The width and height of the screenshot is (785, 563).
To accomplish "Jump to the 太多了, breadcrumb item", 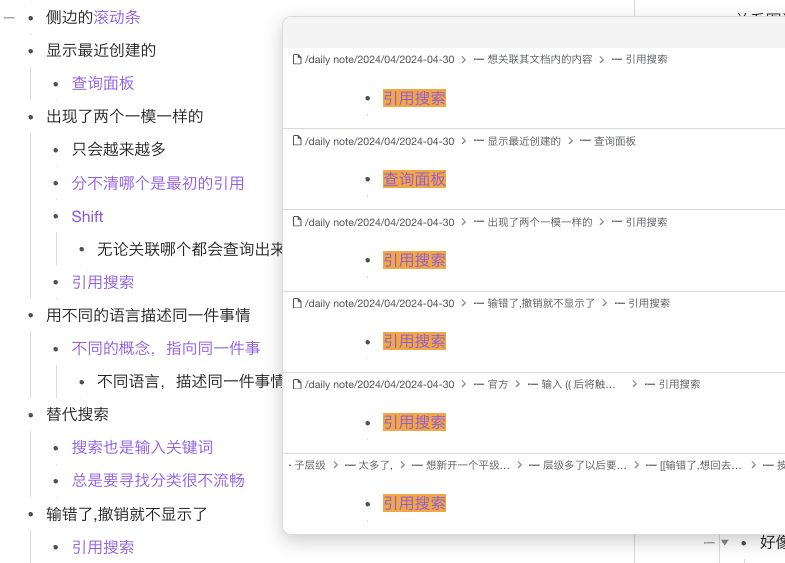I will (x=375, y=465).
